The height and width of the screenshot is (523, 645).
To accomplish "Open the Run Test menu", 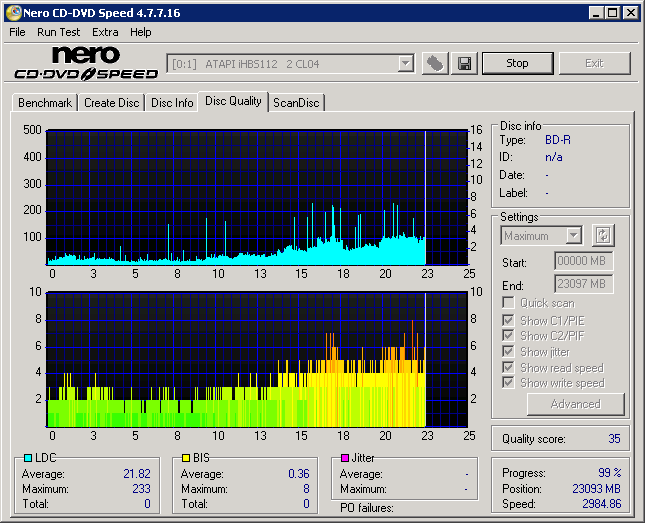I will (58, 32).
